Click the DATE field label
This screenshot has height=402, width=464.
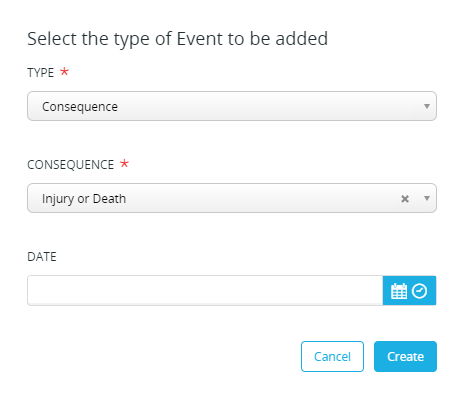point(42,257)
